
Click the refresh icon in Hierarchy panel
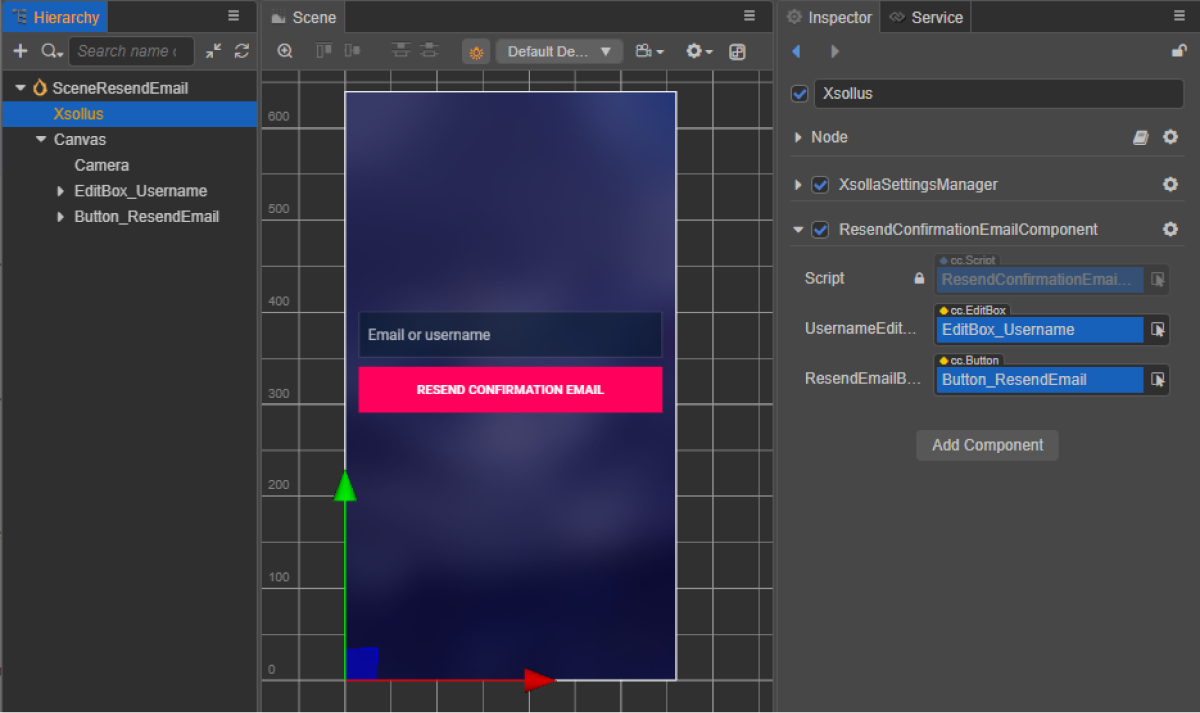(x=241, y=51)
